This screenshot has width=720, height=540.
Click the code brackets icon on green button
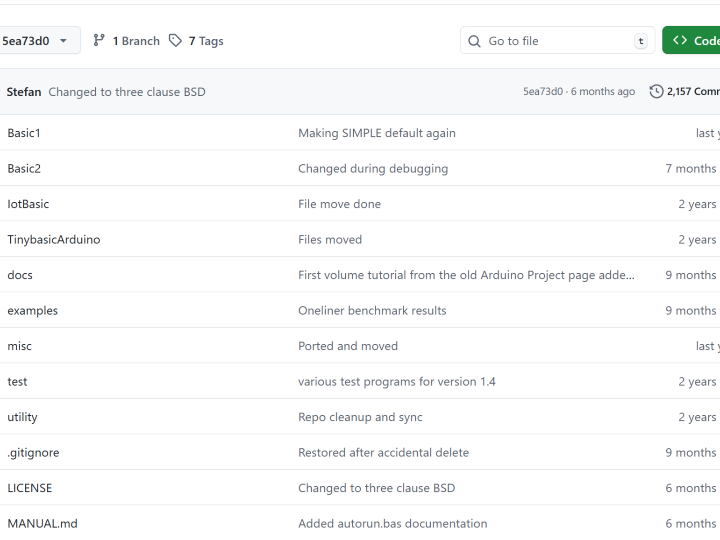pyautogui.click(x=680, y=41)
